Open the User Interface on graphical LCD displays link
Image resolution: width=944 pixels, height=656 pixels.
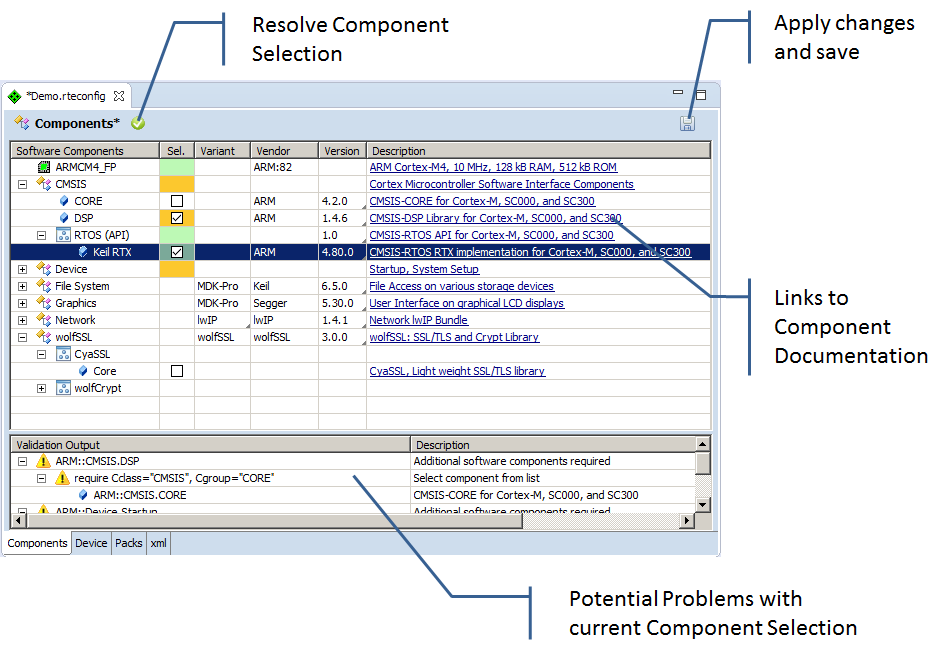(467, 303)
